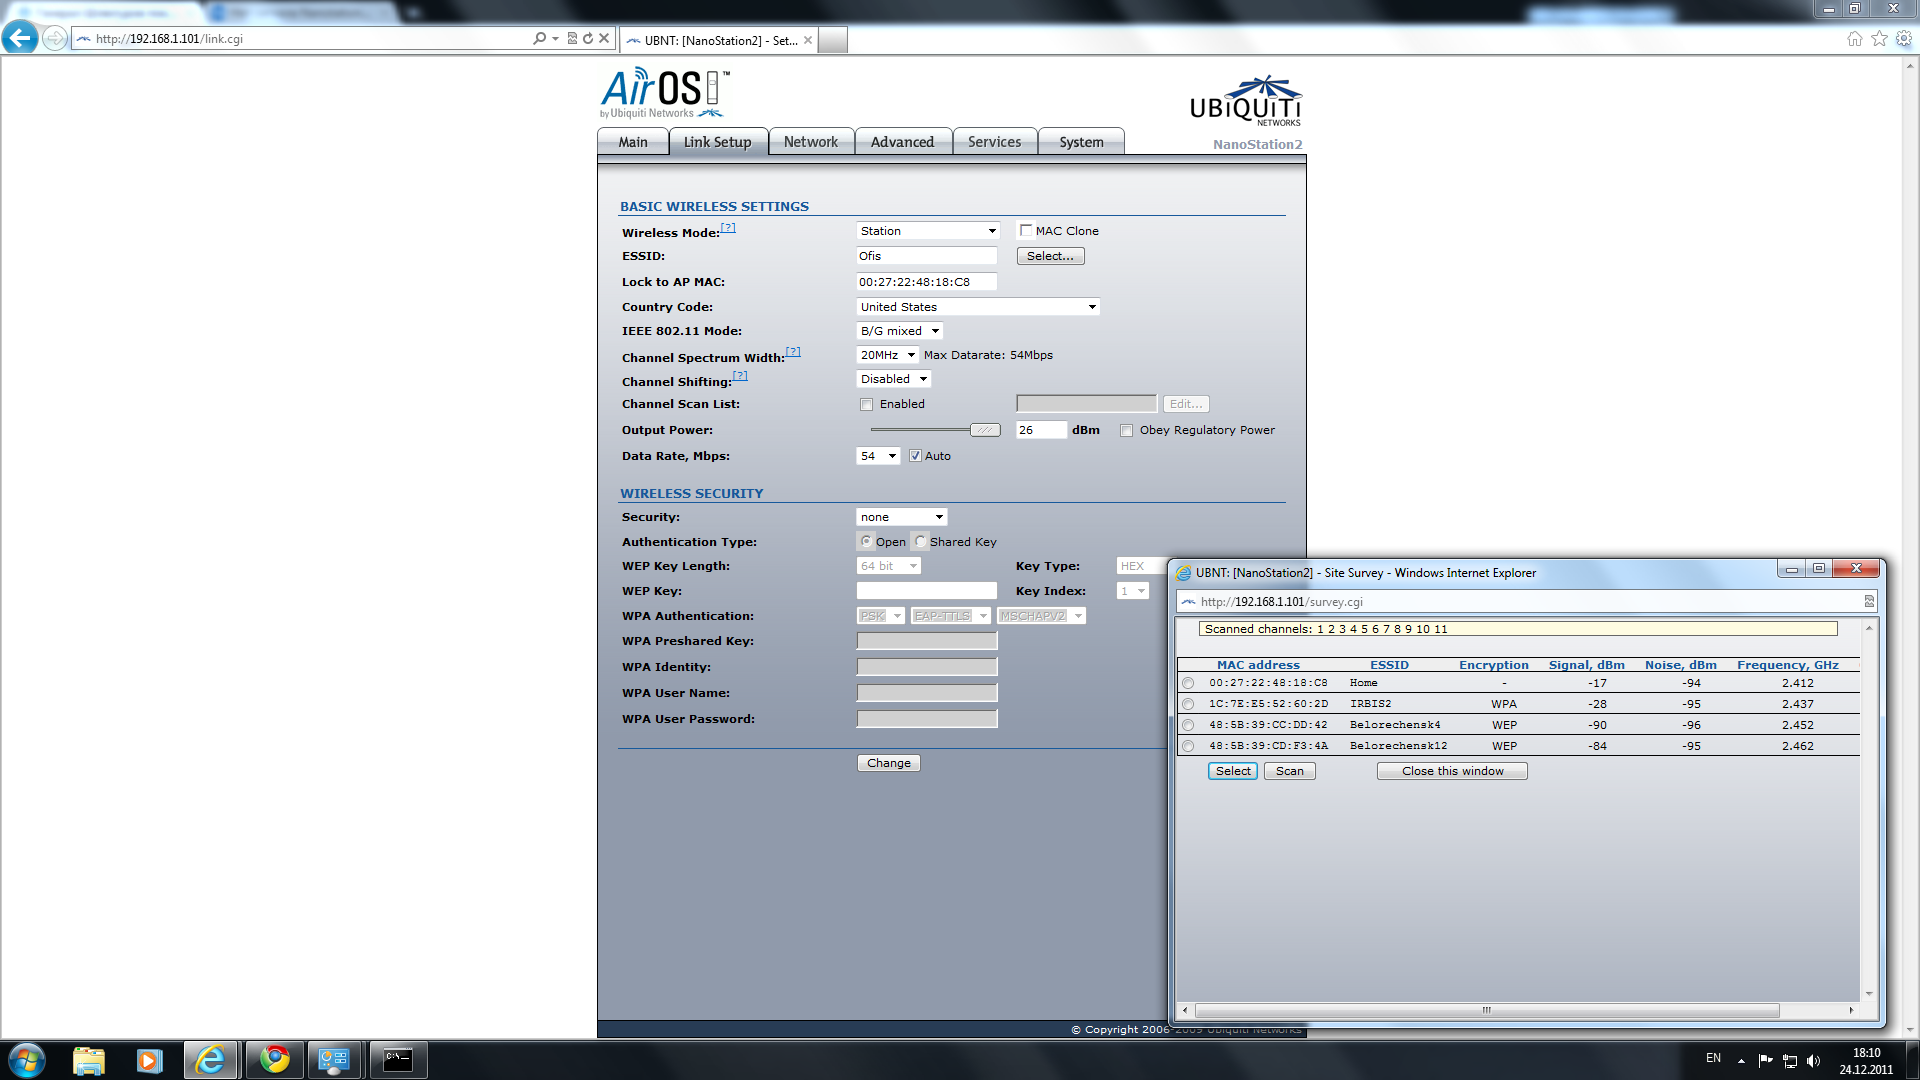Expand the Wireless Mode dropdown
1920x1080 pixels.
(927, 231)
